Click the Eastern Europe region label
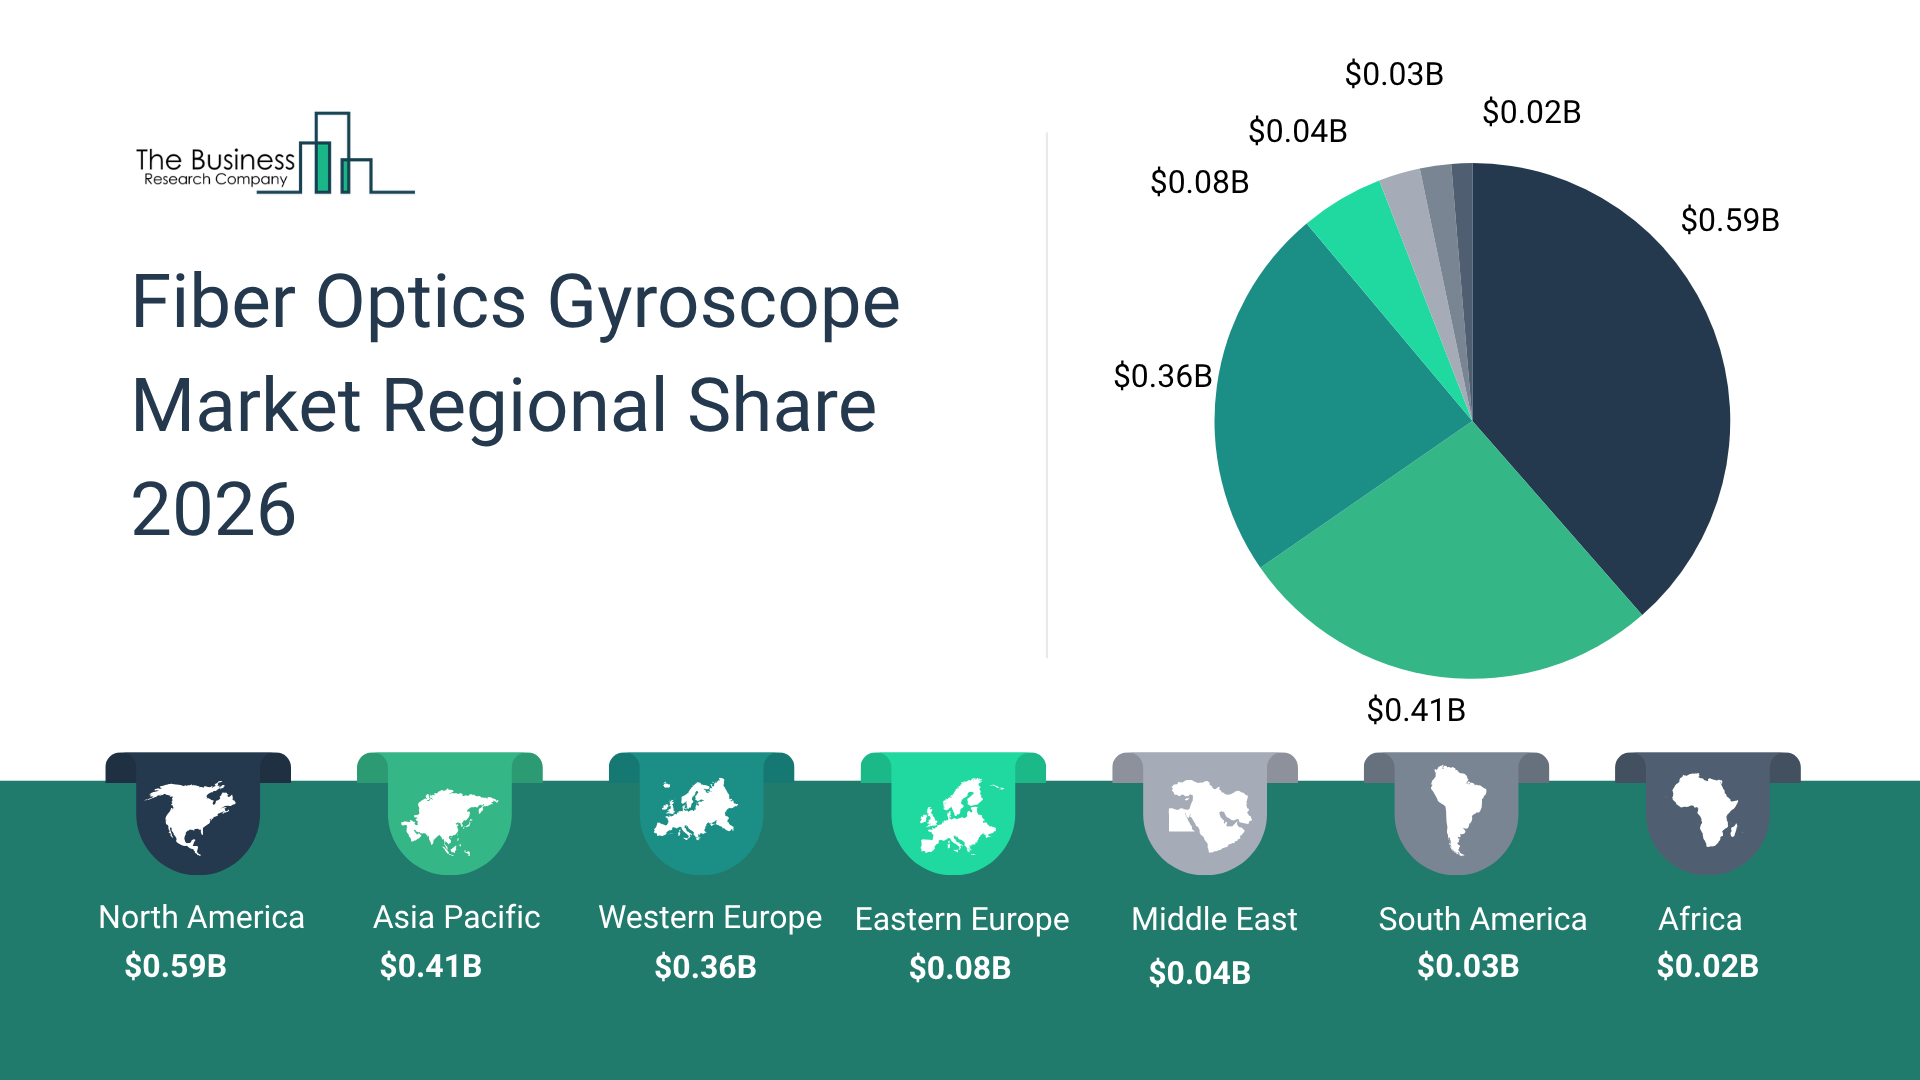Viewport: 1920px width, 1080px height. tap(961, 919)
